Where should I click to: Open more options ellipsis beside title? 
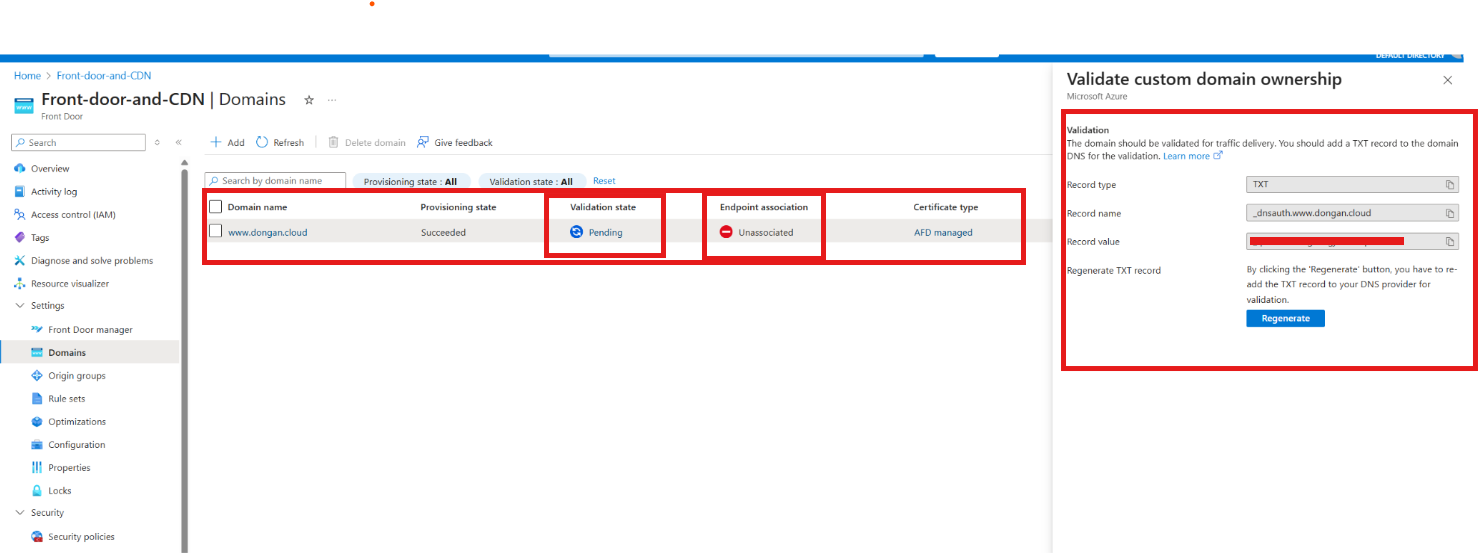(332, 100)
